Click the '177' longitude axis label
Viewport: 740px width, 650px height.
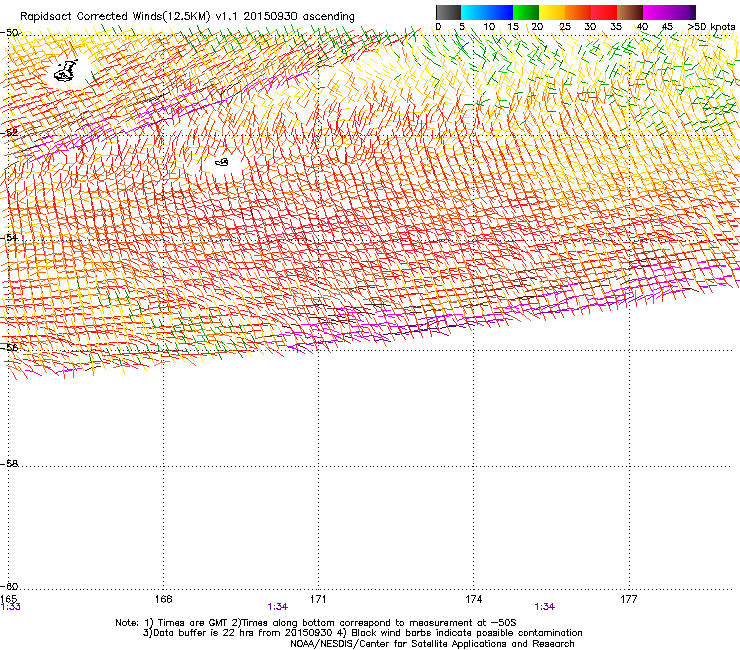(x=629, y=599)
